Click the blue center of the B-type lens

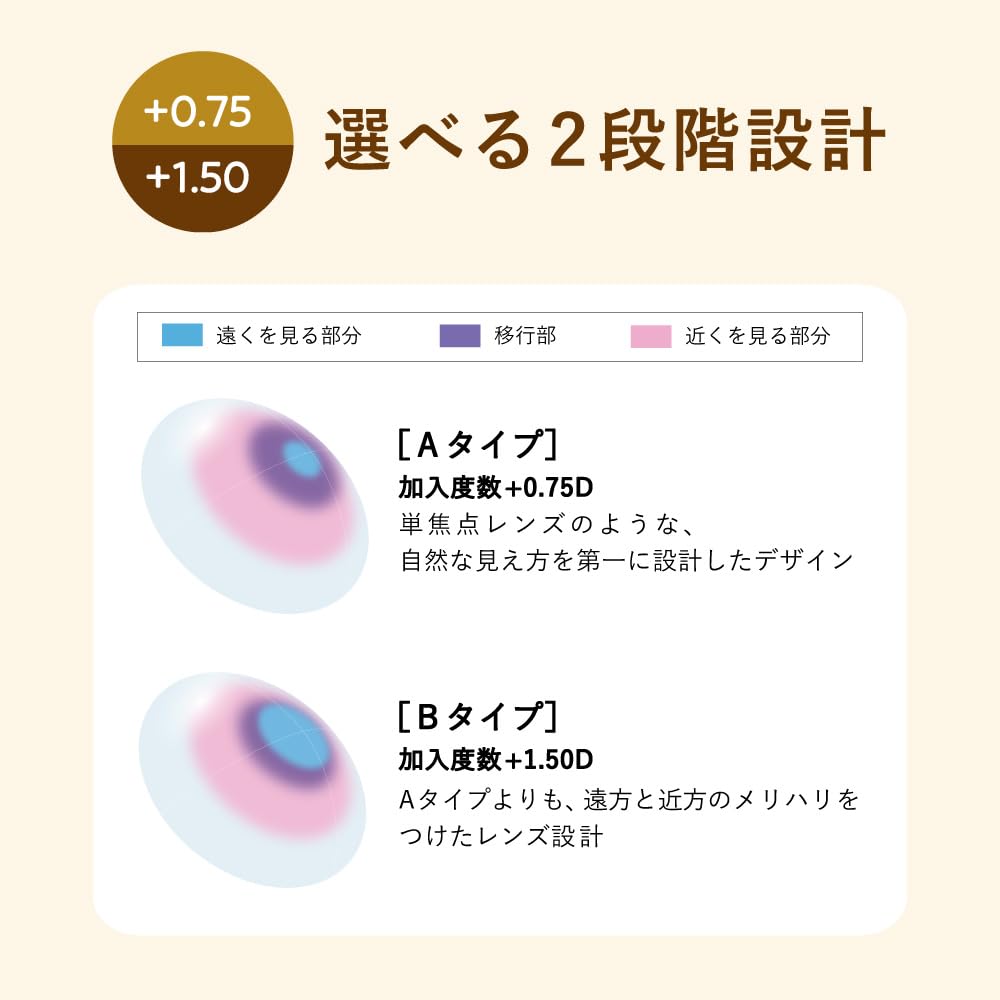(295, 733)
